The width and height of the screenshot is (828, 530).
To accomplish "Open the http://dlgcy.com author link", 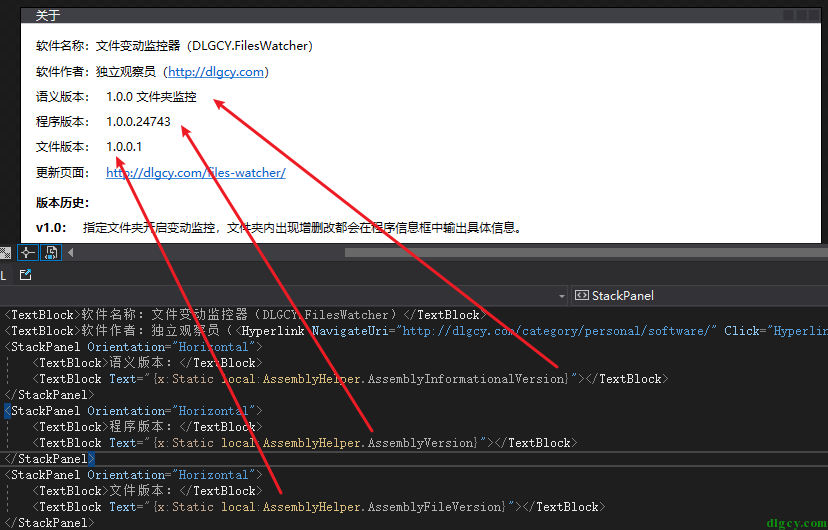I will point(215,72).
